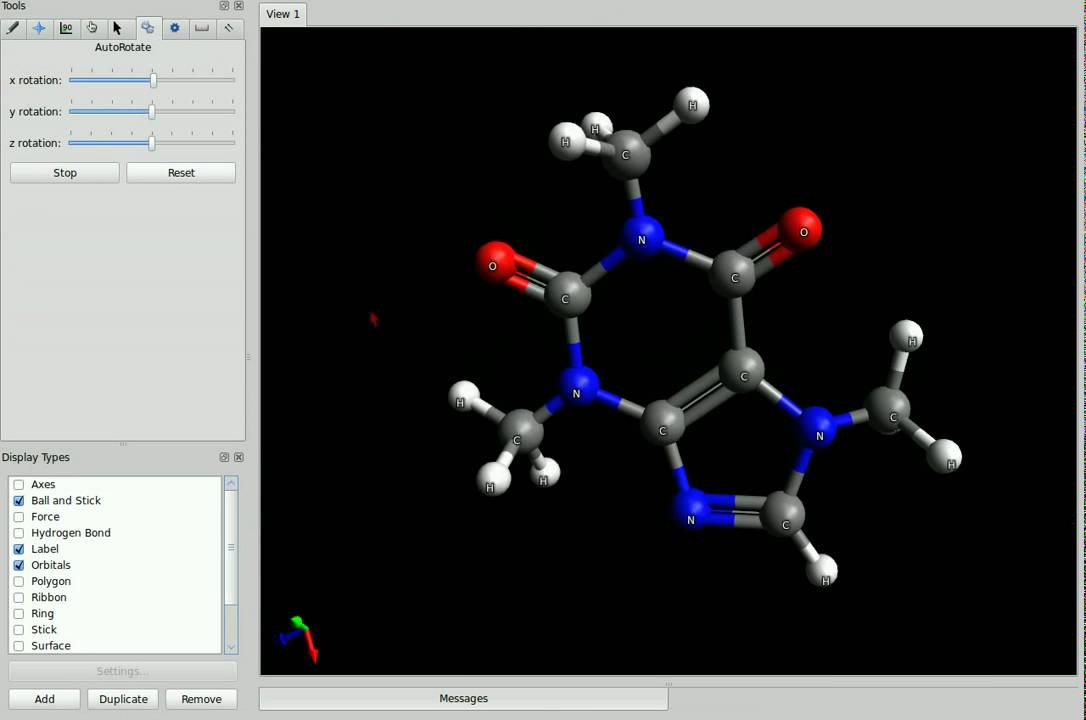The image size is (1086, 720).
Task: Enable the Hydrogen Bond display type
Action: (18, 533)
